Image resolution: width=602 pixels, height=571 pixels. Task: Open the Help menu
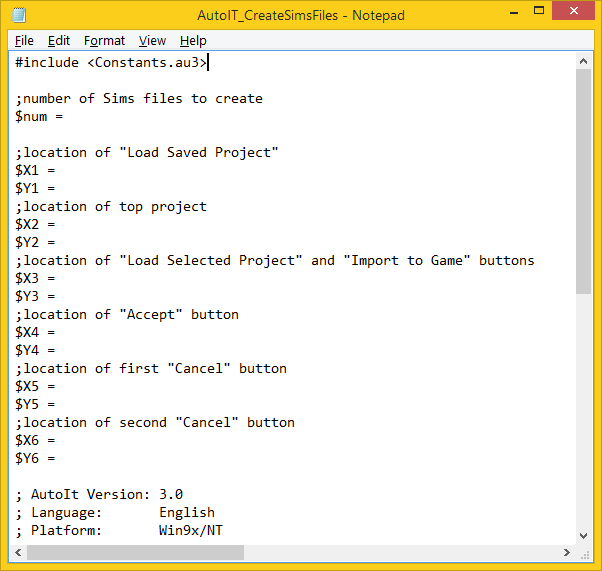coord(193,41)
